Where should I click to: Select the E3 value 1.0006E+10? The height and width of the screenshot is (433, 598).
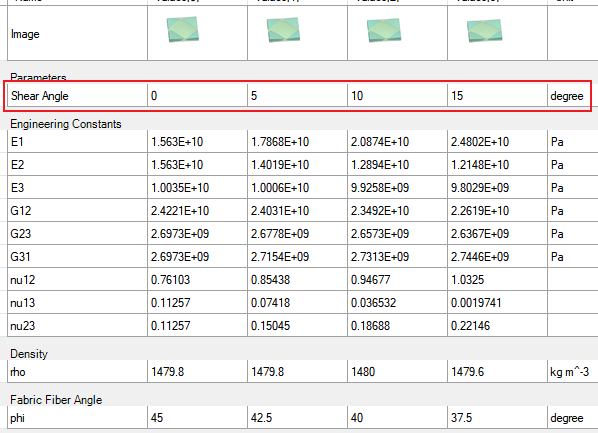click(x=280, y=188)
